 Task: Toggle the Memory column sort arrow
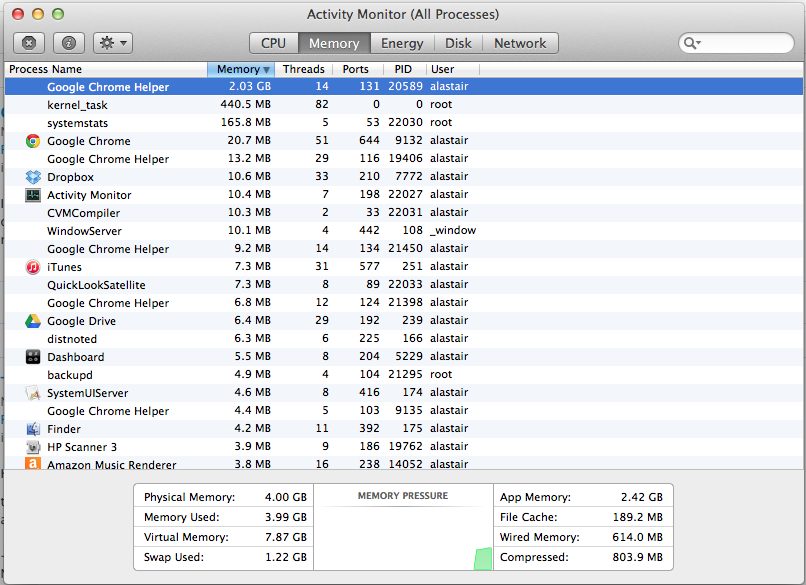[266, 69]
